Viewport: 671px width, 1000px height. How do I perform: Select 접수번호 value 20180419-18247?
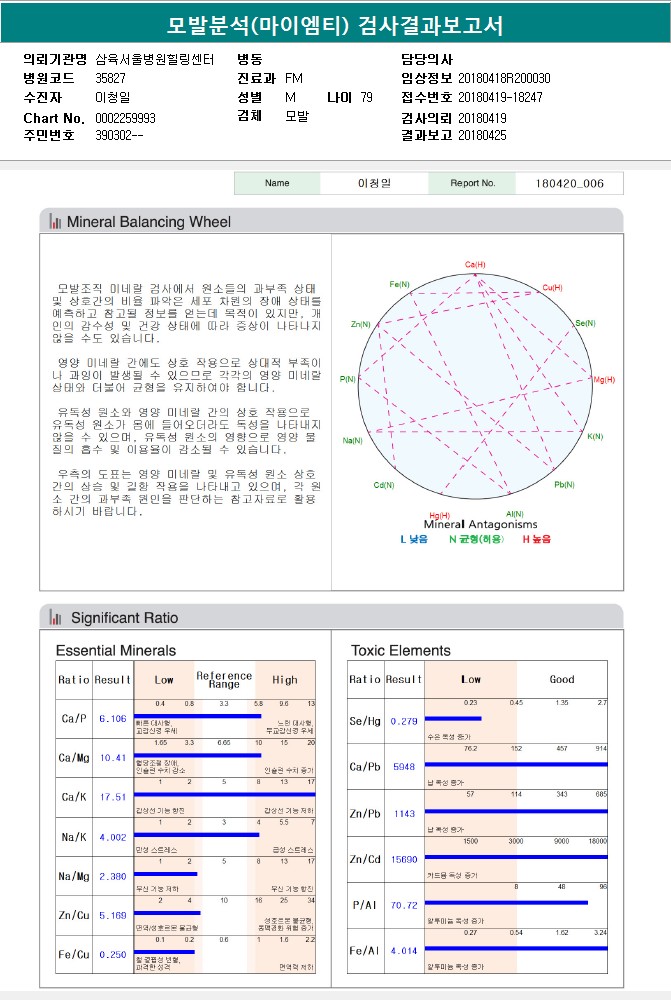[500, 98]
